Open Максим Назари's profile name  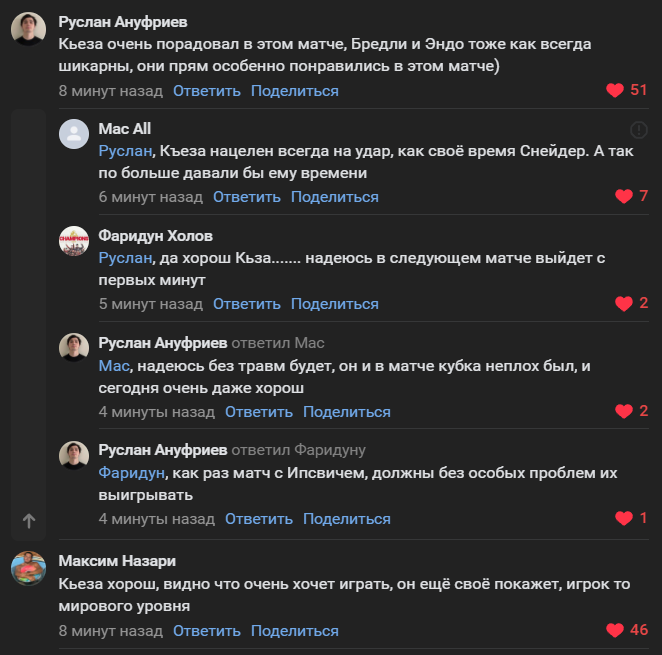click(x=117, y=561)
